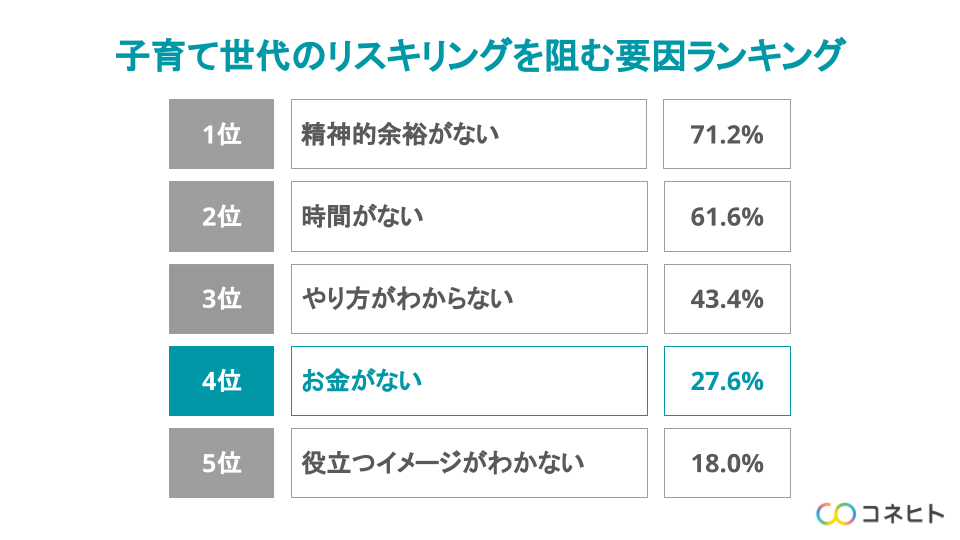Click the 精神的余裕がない label box
960x540 pixels.
click(469, 134)
